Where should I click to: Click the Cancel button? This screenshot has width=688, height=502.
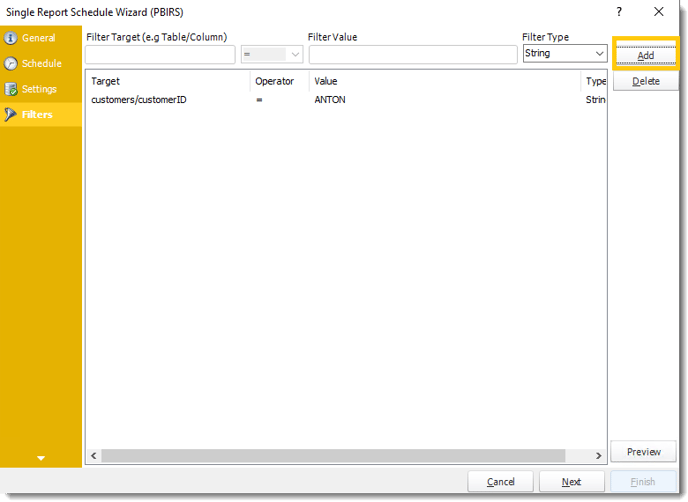click(x=501, y=482)
